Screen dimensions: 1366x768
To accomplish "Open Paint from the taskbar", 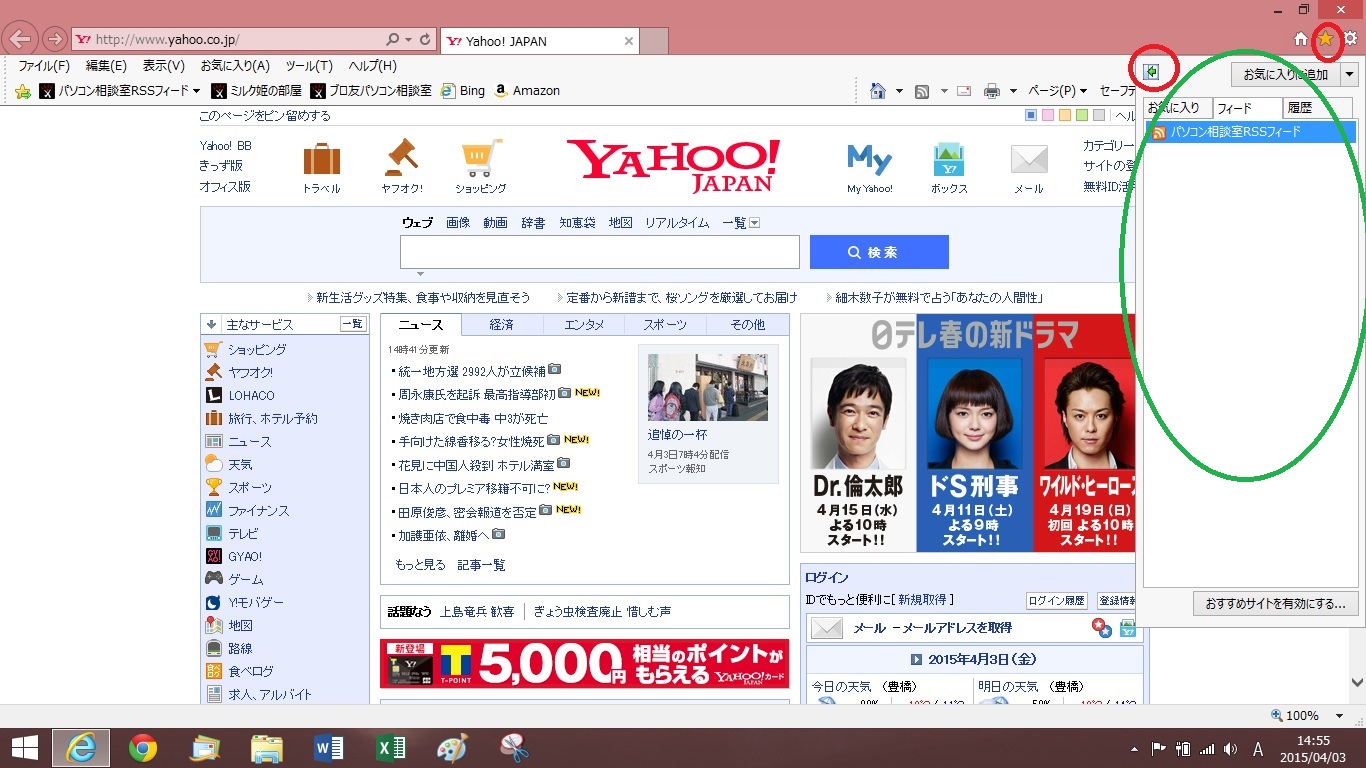I will [x=452, y=748].
